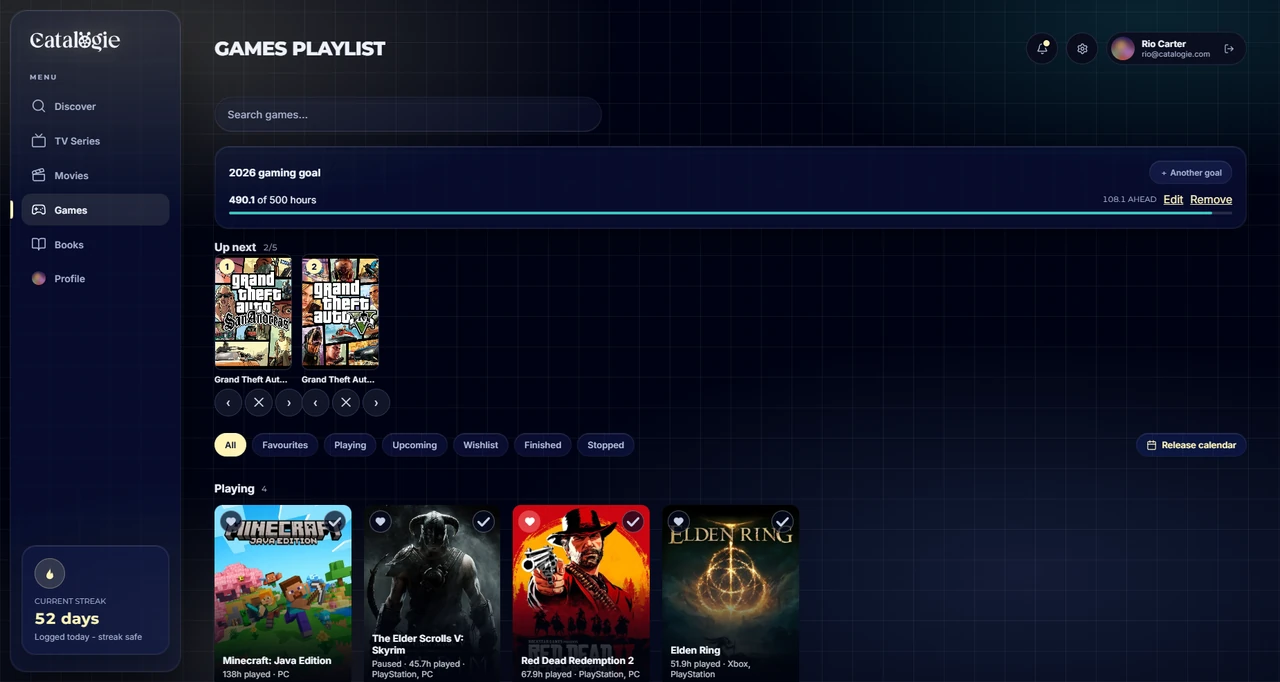Screen dimensions: 1280x682
Task: Mark Elden Ring as finished
Action: pyautogui.click(x=782, y=521)
